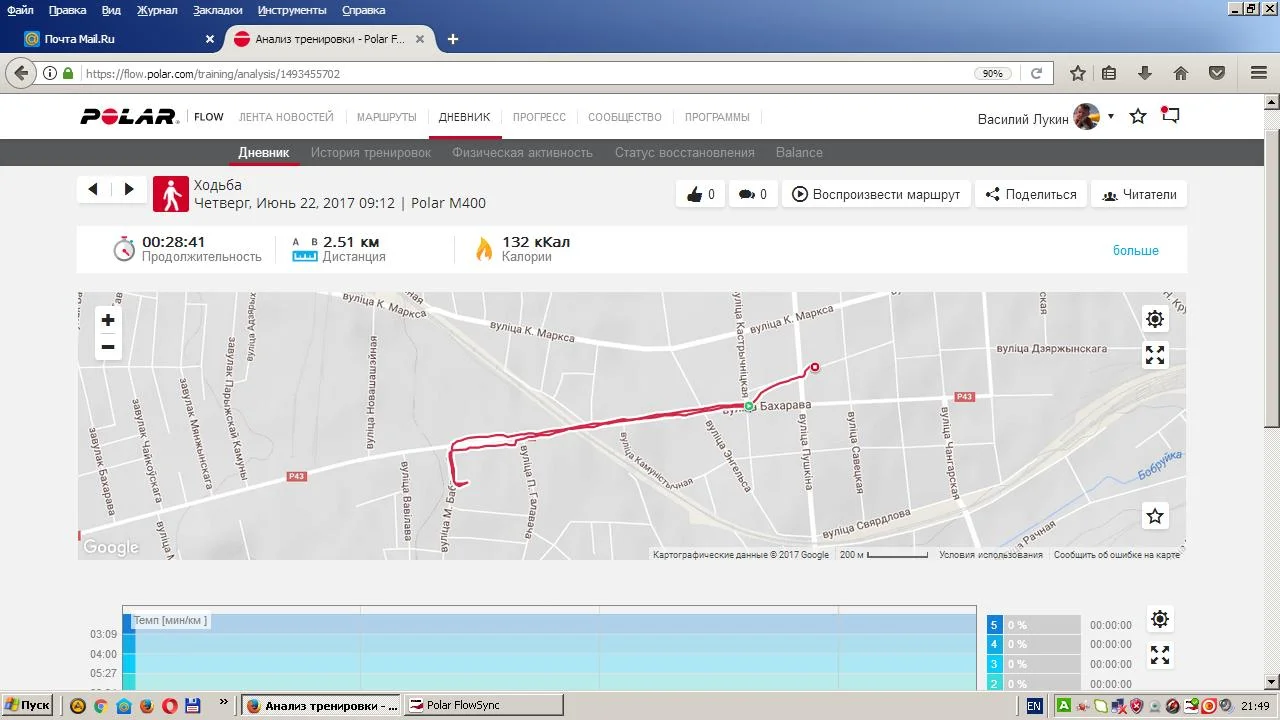1280x720 pixels.
Task: Click page scrollbar up arrow
Action: (1272, 102)
